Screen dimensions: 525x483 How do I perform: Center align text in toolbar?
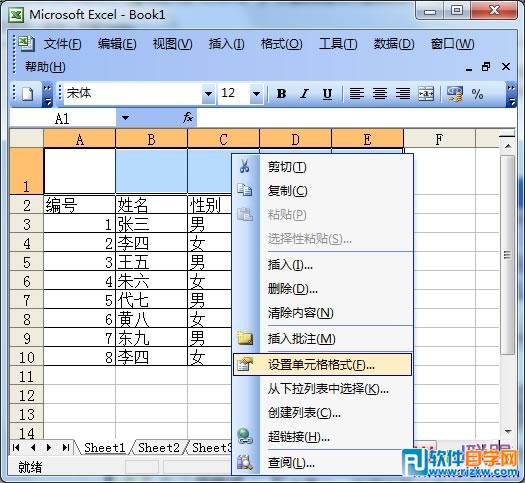[x=380, y=94]
